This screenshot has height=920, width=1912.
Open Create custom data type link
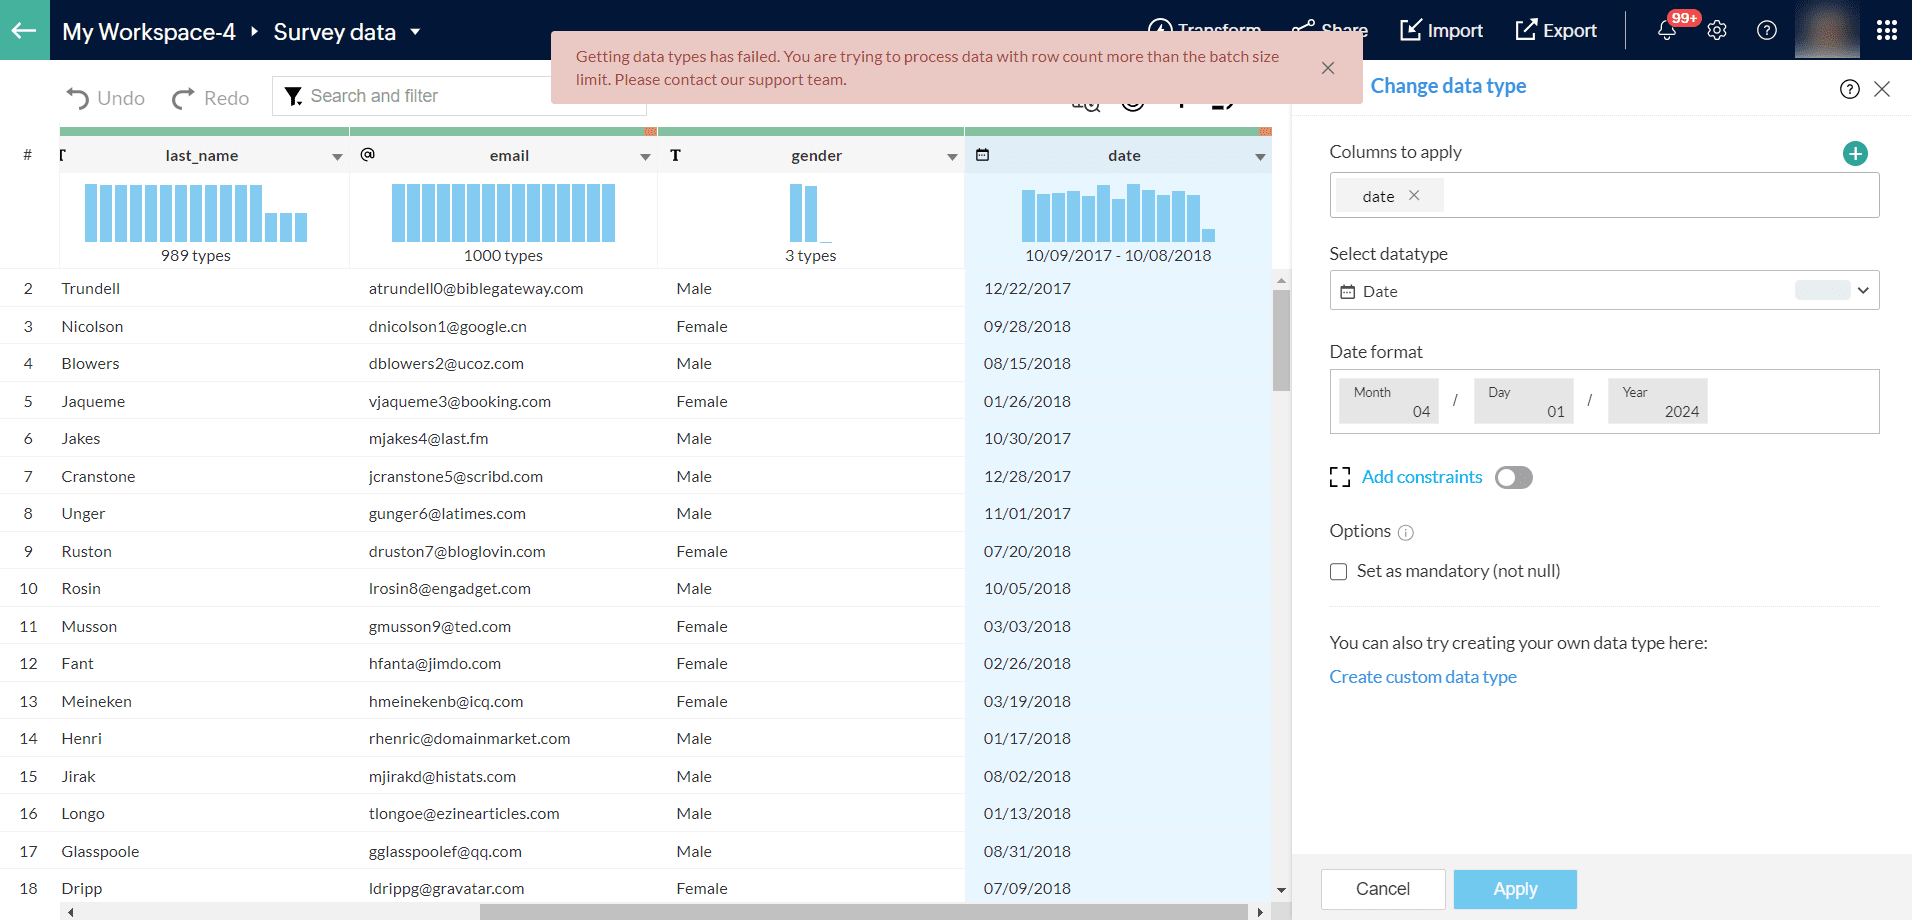coord(1422,677)
